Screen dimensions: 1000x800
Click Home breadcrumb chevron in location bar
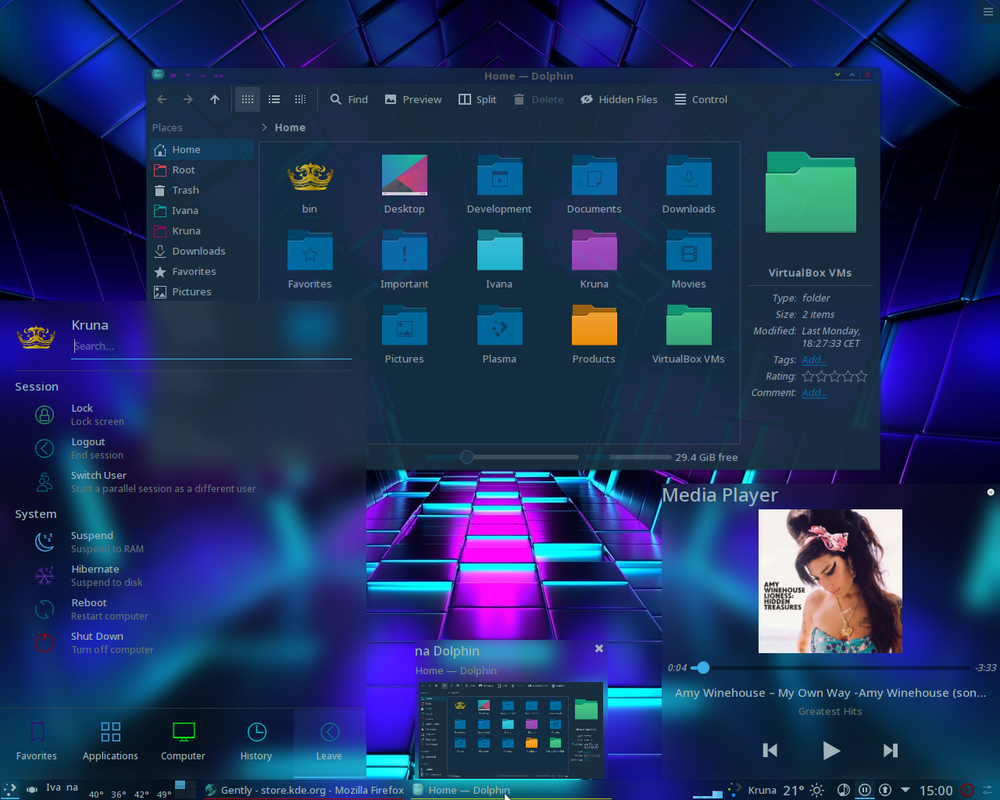point(264,128)
